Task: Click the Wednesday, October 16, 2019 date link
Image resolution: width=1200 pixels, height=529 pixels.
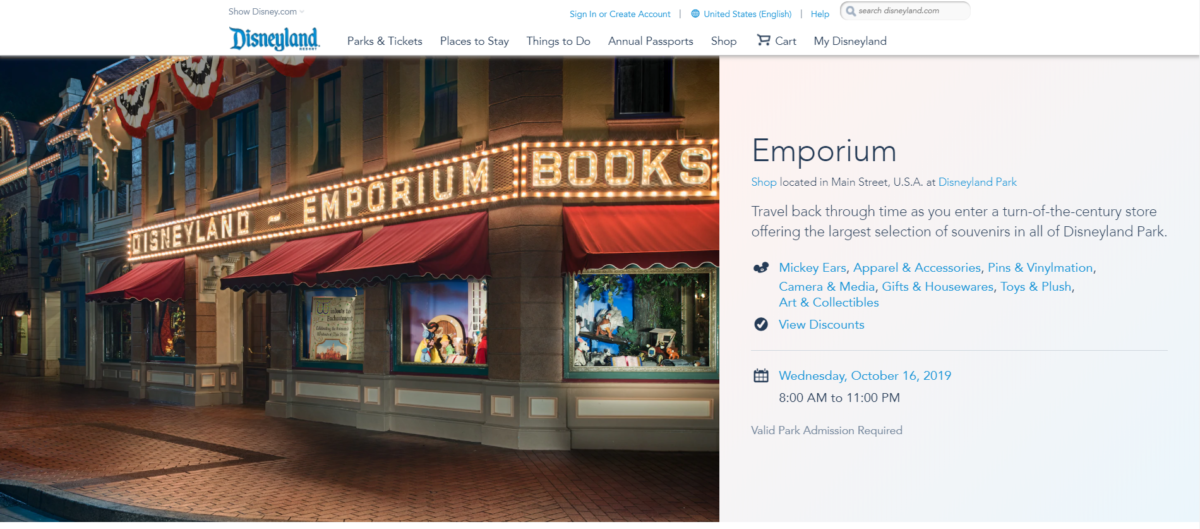Action: [x=865, y=376]
